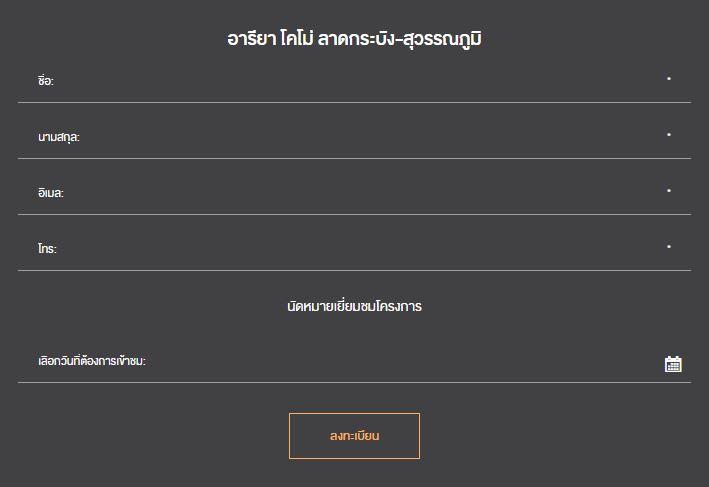709x487 pixels.
Task: Click the required asterisk on โทร row
Action: click(x=669, y=246)
